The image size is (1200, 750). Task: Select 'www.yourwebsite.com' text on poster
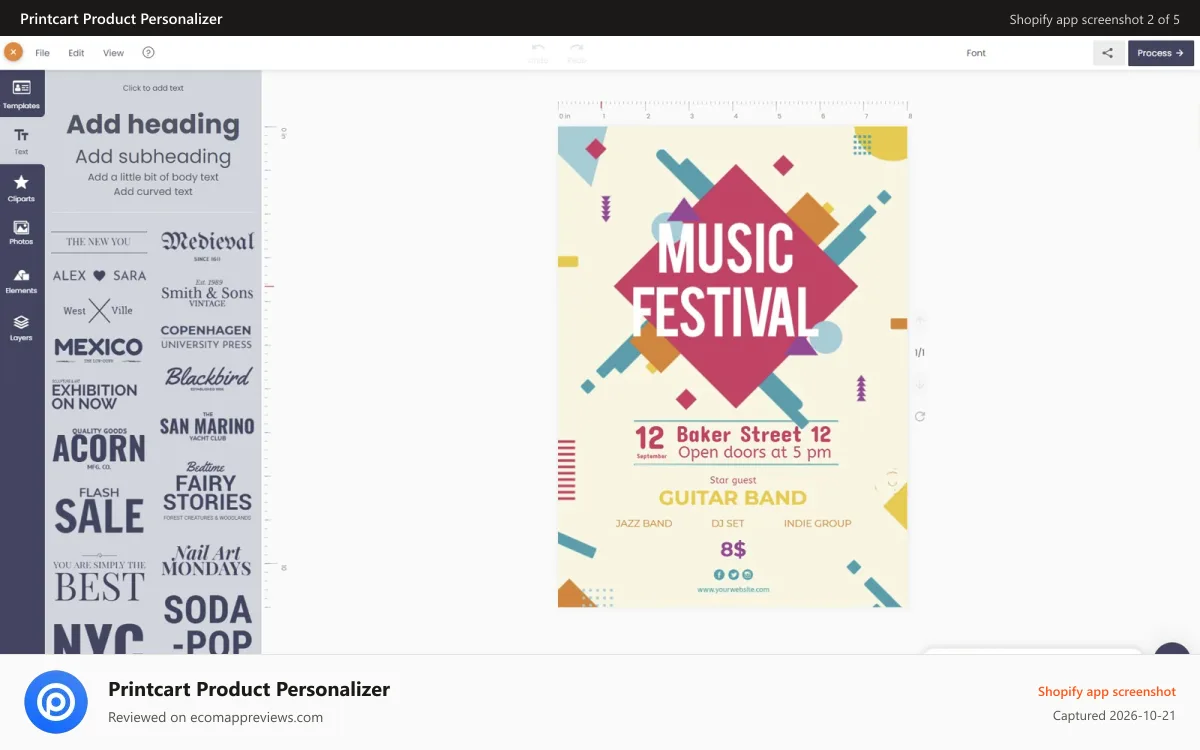tap(733, 590)
